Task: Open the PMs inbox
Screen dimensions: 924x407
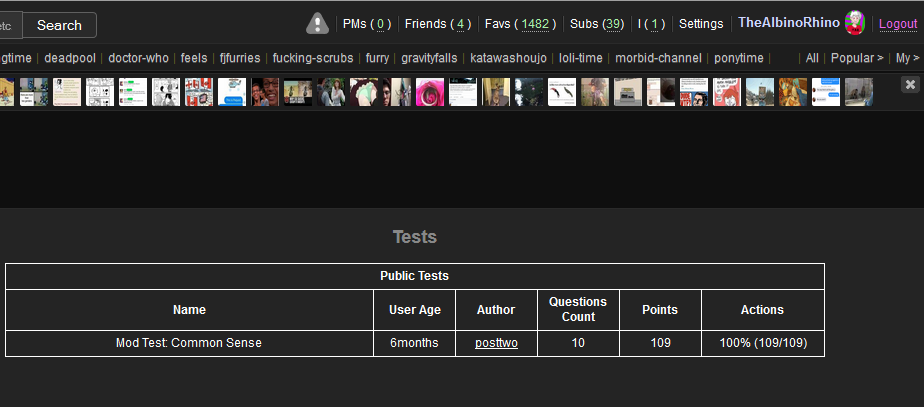Action: [366, 24]
